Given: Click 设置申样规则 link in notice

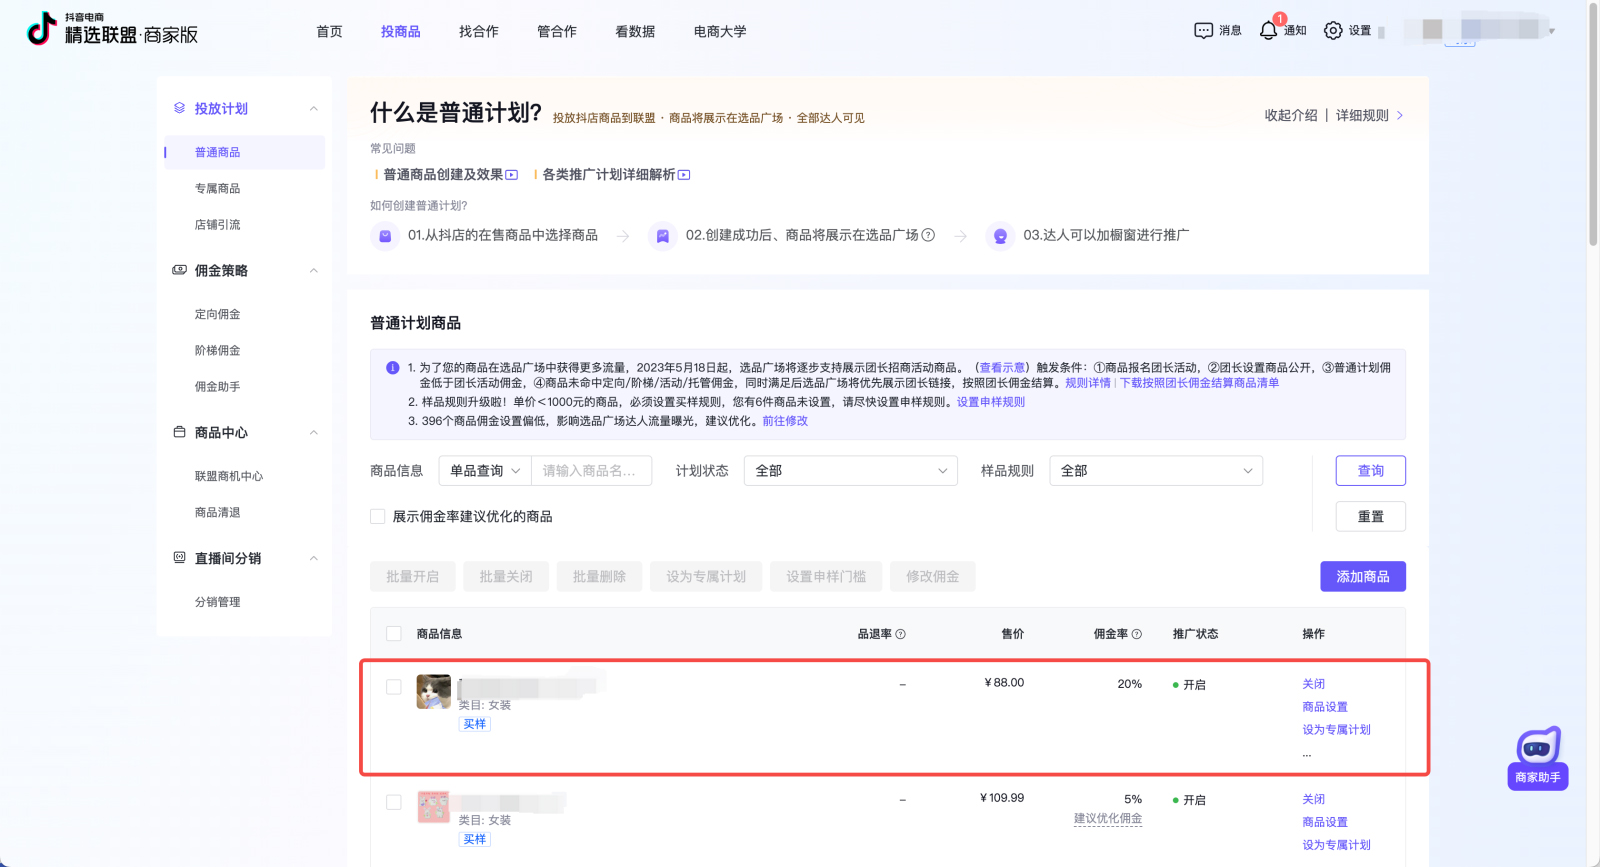Looking at the screenshot, I should [991, 402].
